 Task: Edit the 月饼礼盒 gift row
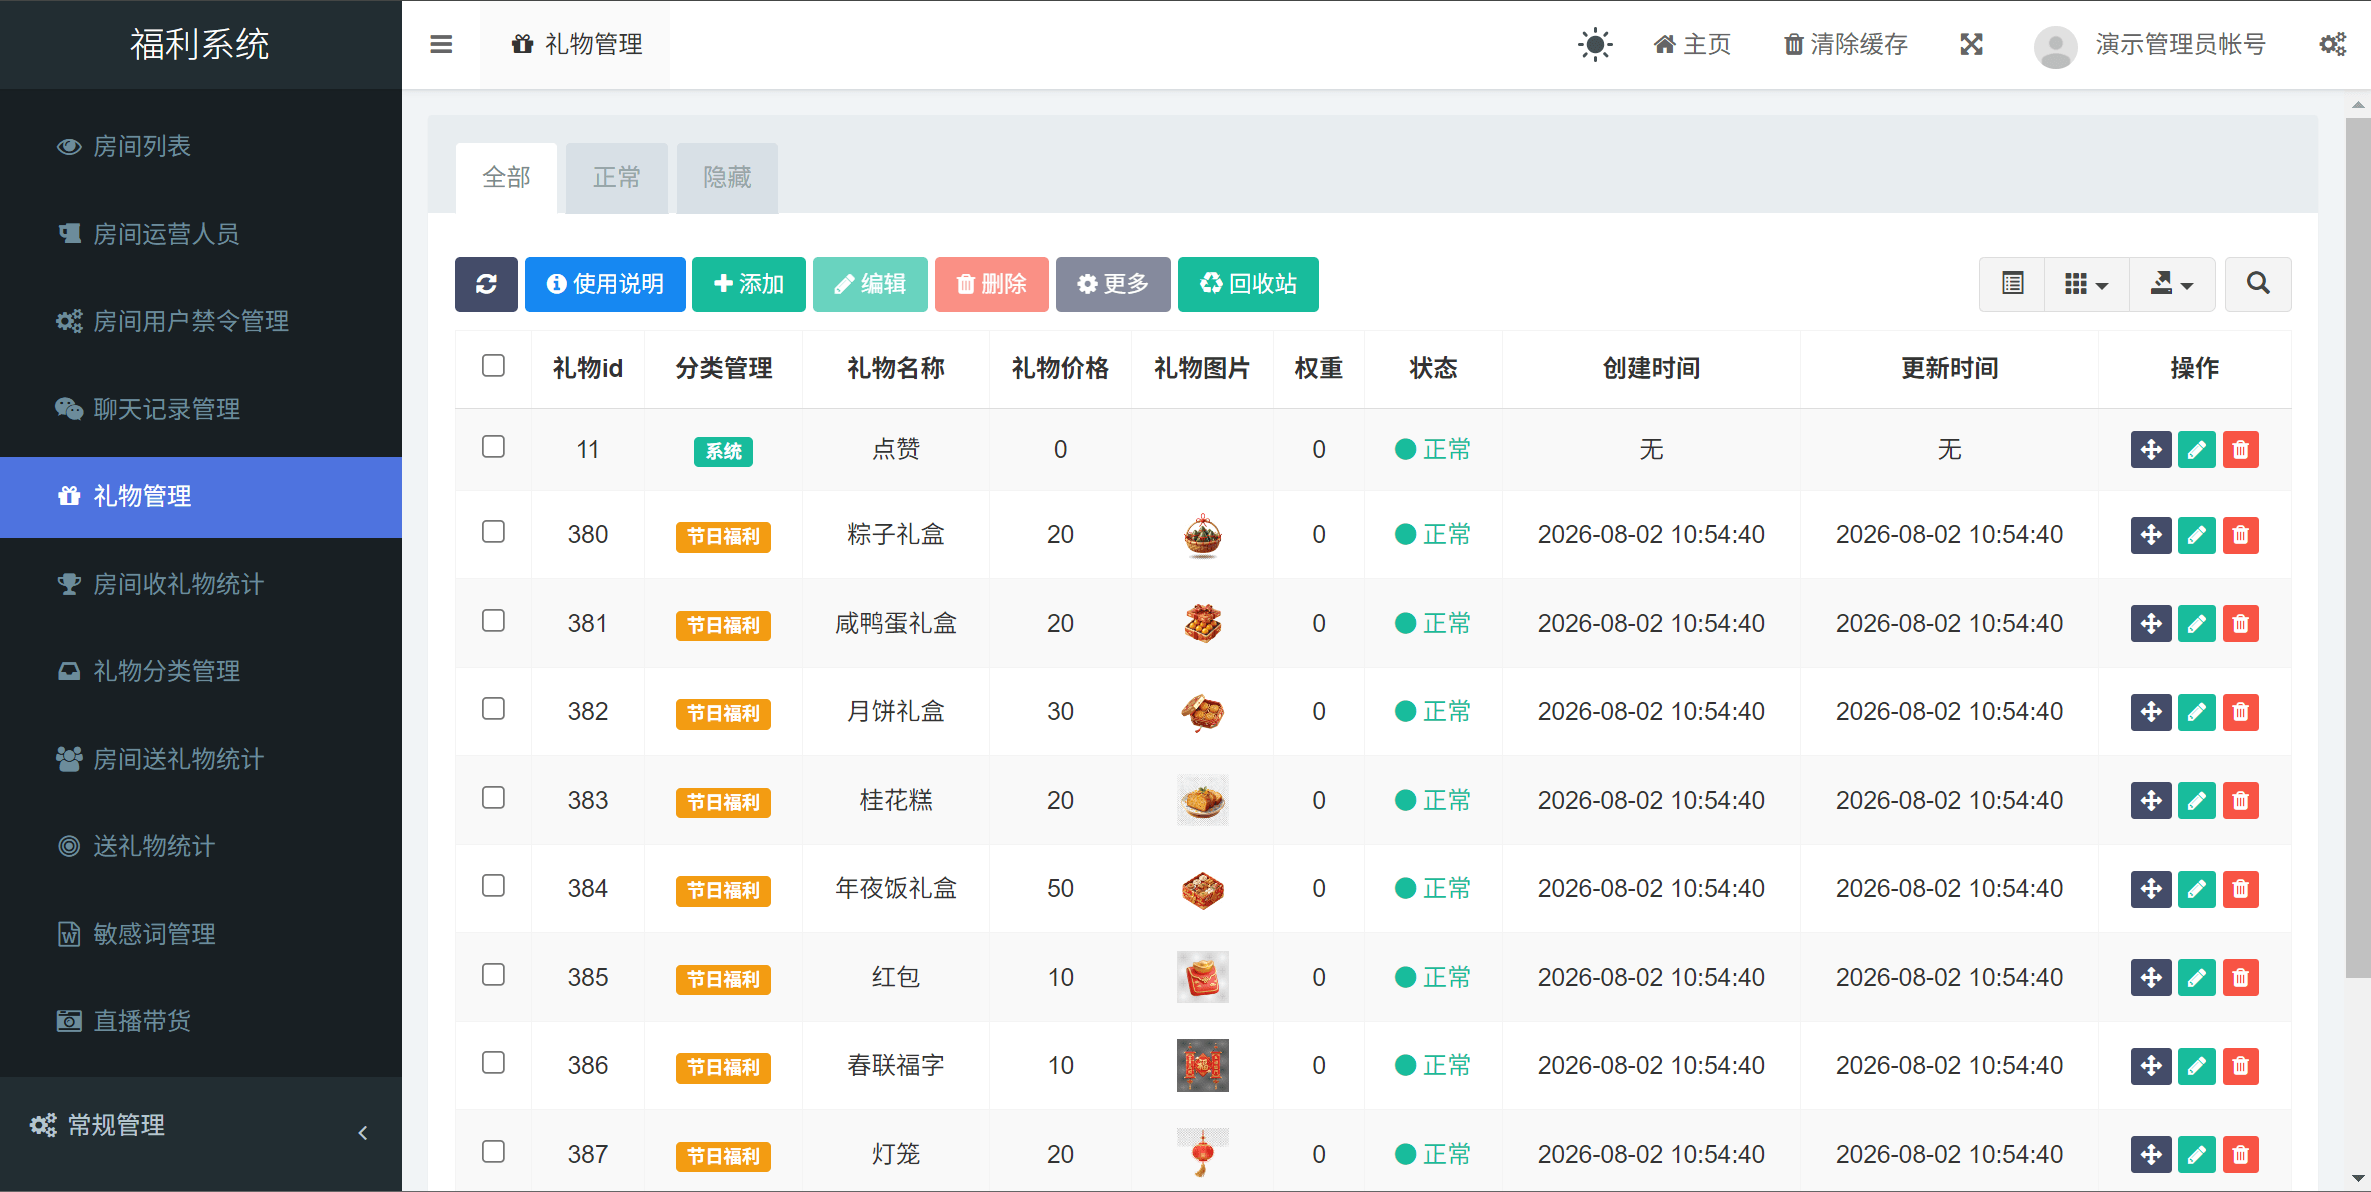click(2197, 712)
